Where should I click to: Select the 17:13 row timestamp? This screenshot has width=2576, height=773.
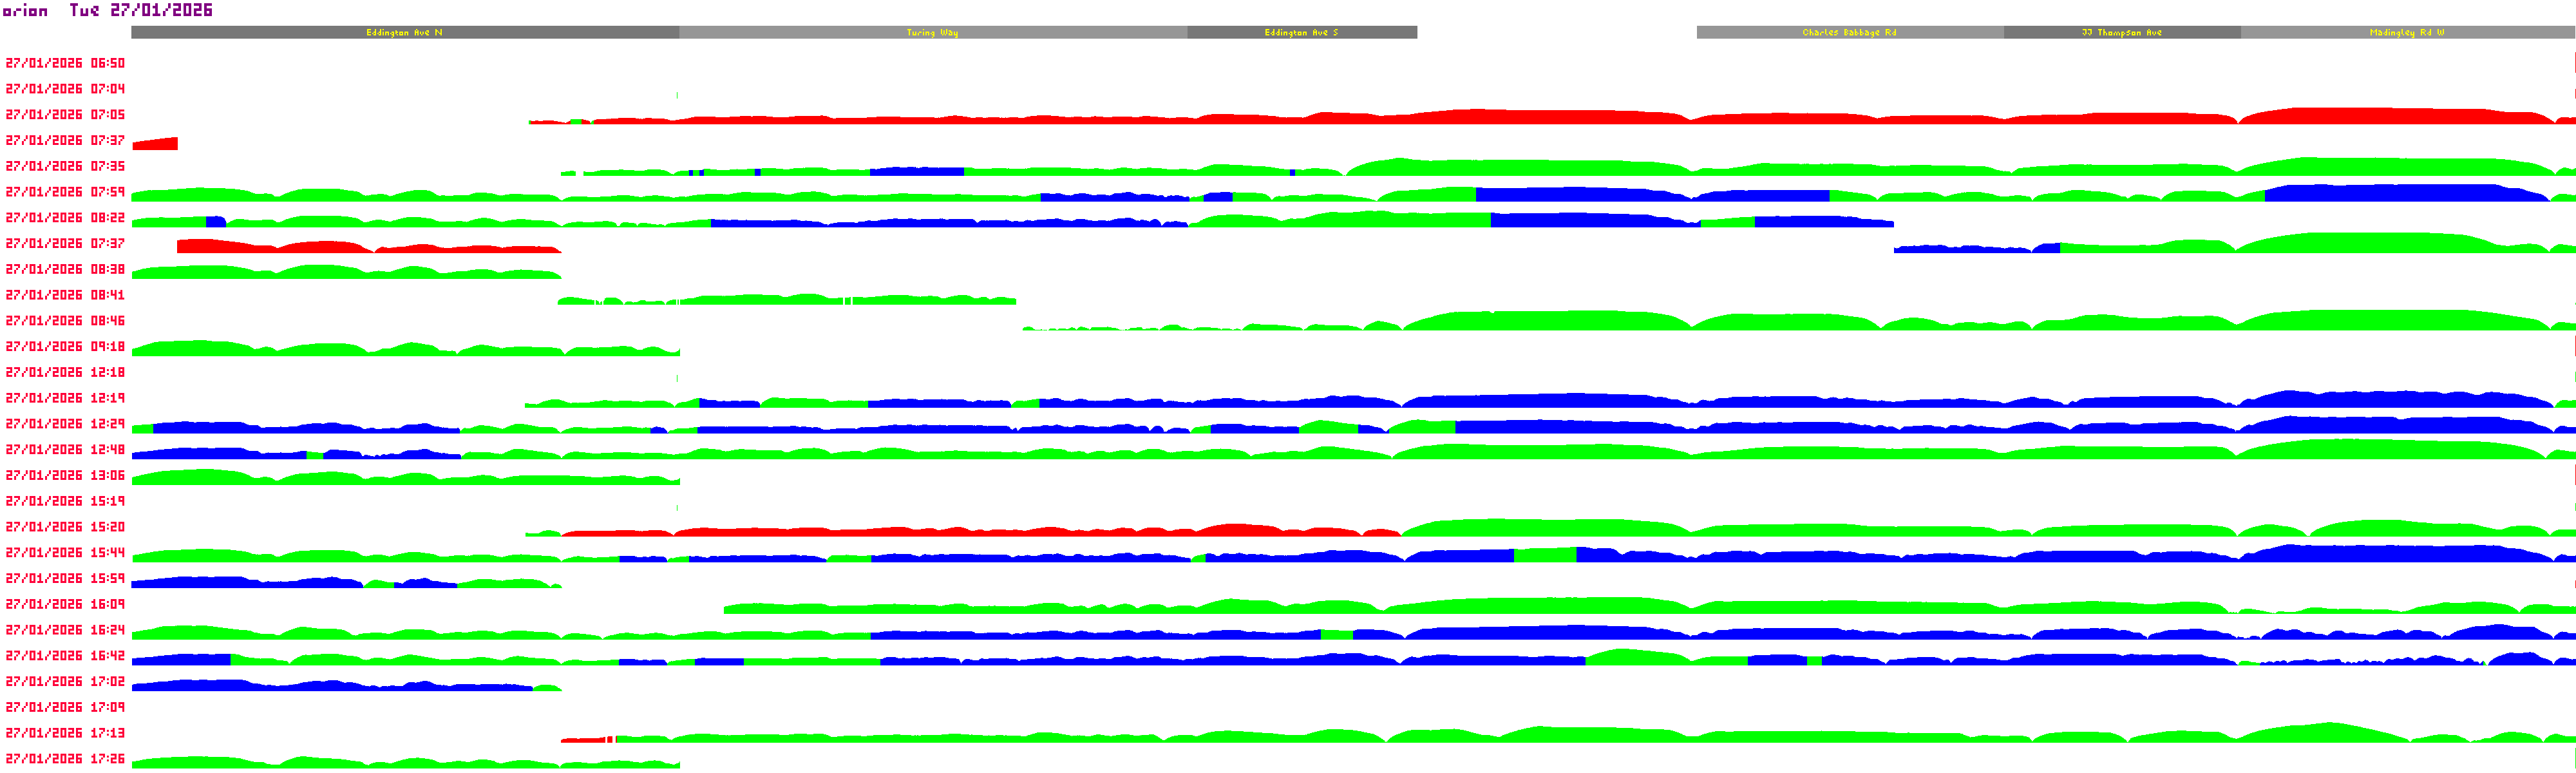pos(65,733)
